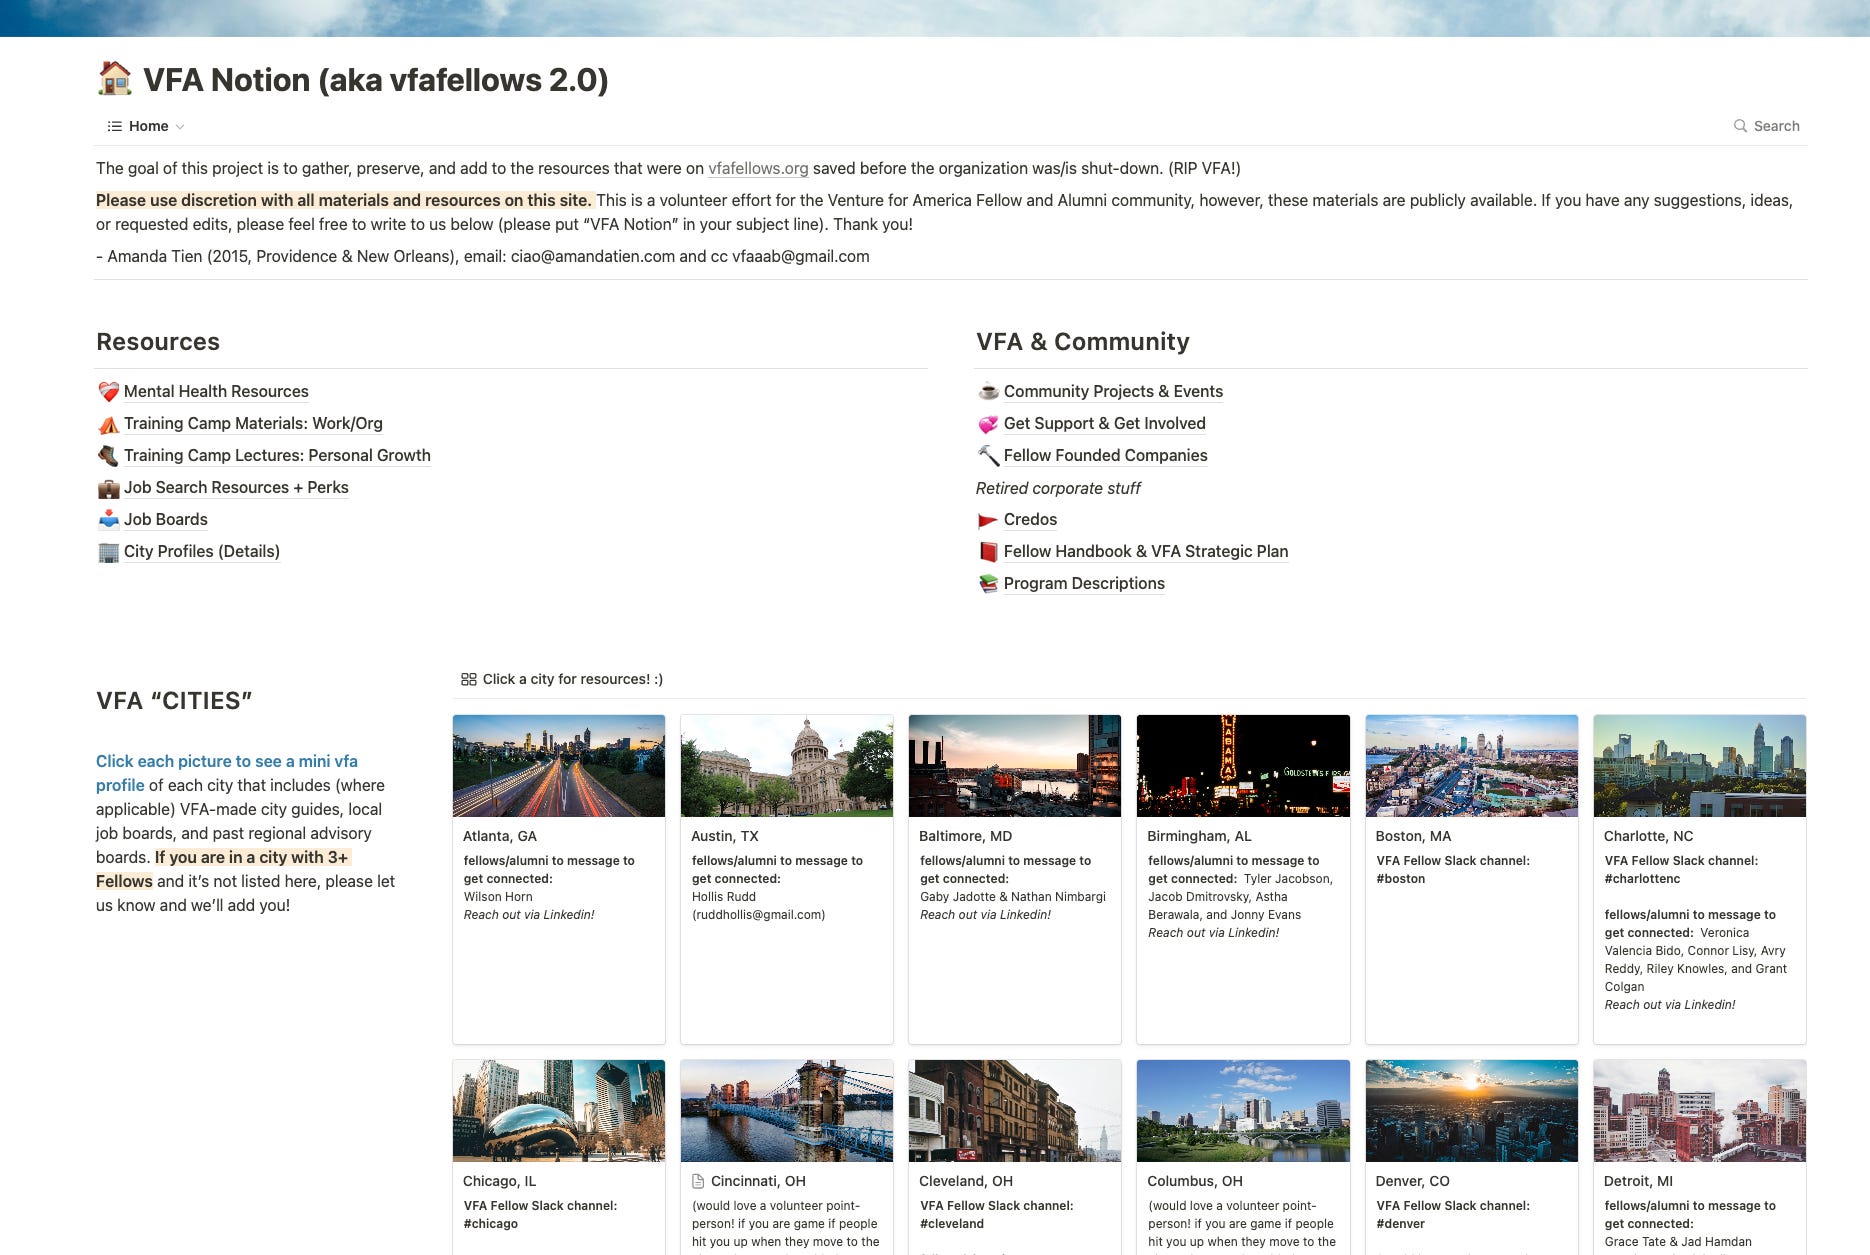Open the Detroit, MI buildings photo

point(1700,1111)
